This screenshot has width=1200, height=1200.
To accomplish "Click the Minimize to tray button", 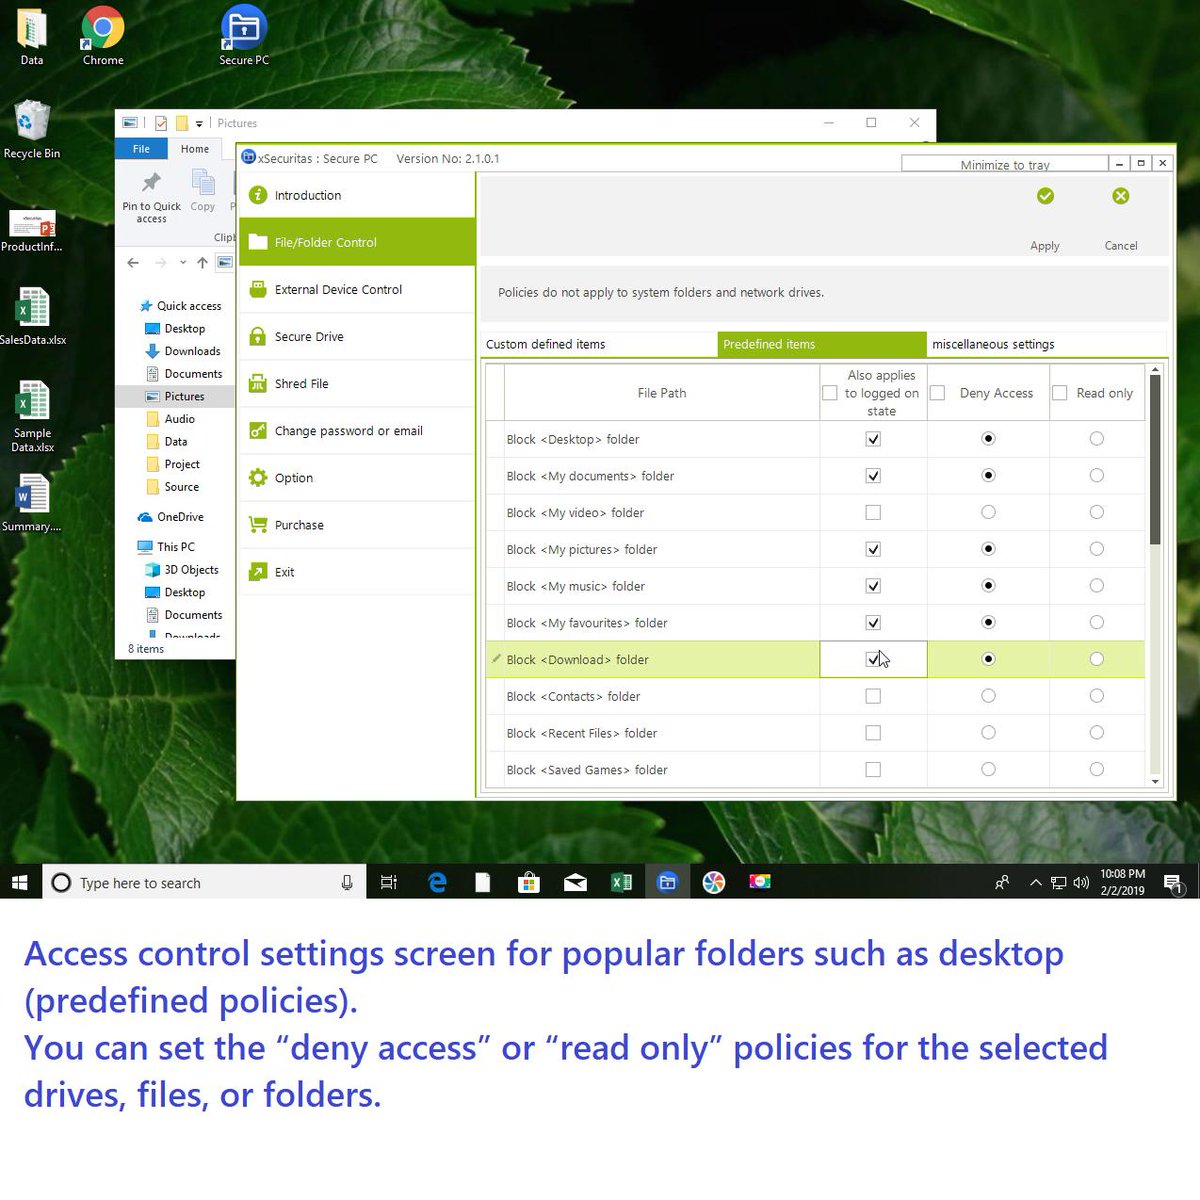I will pos(1003,163).
